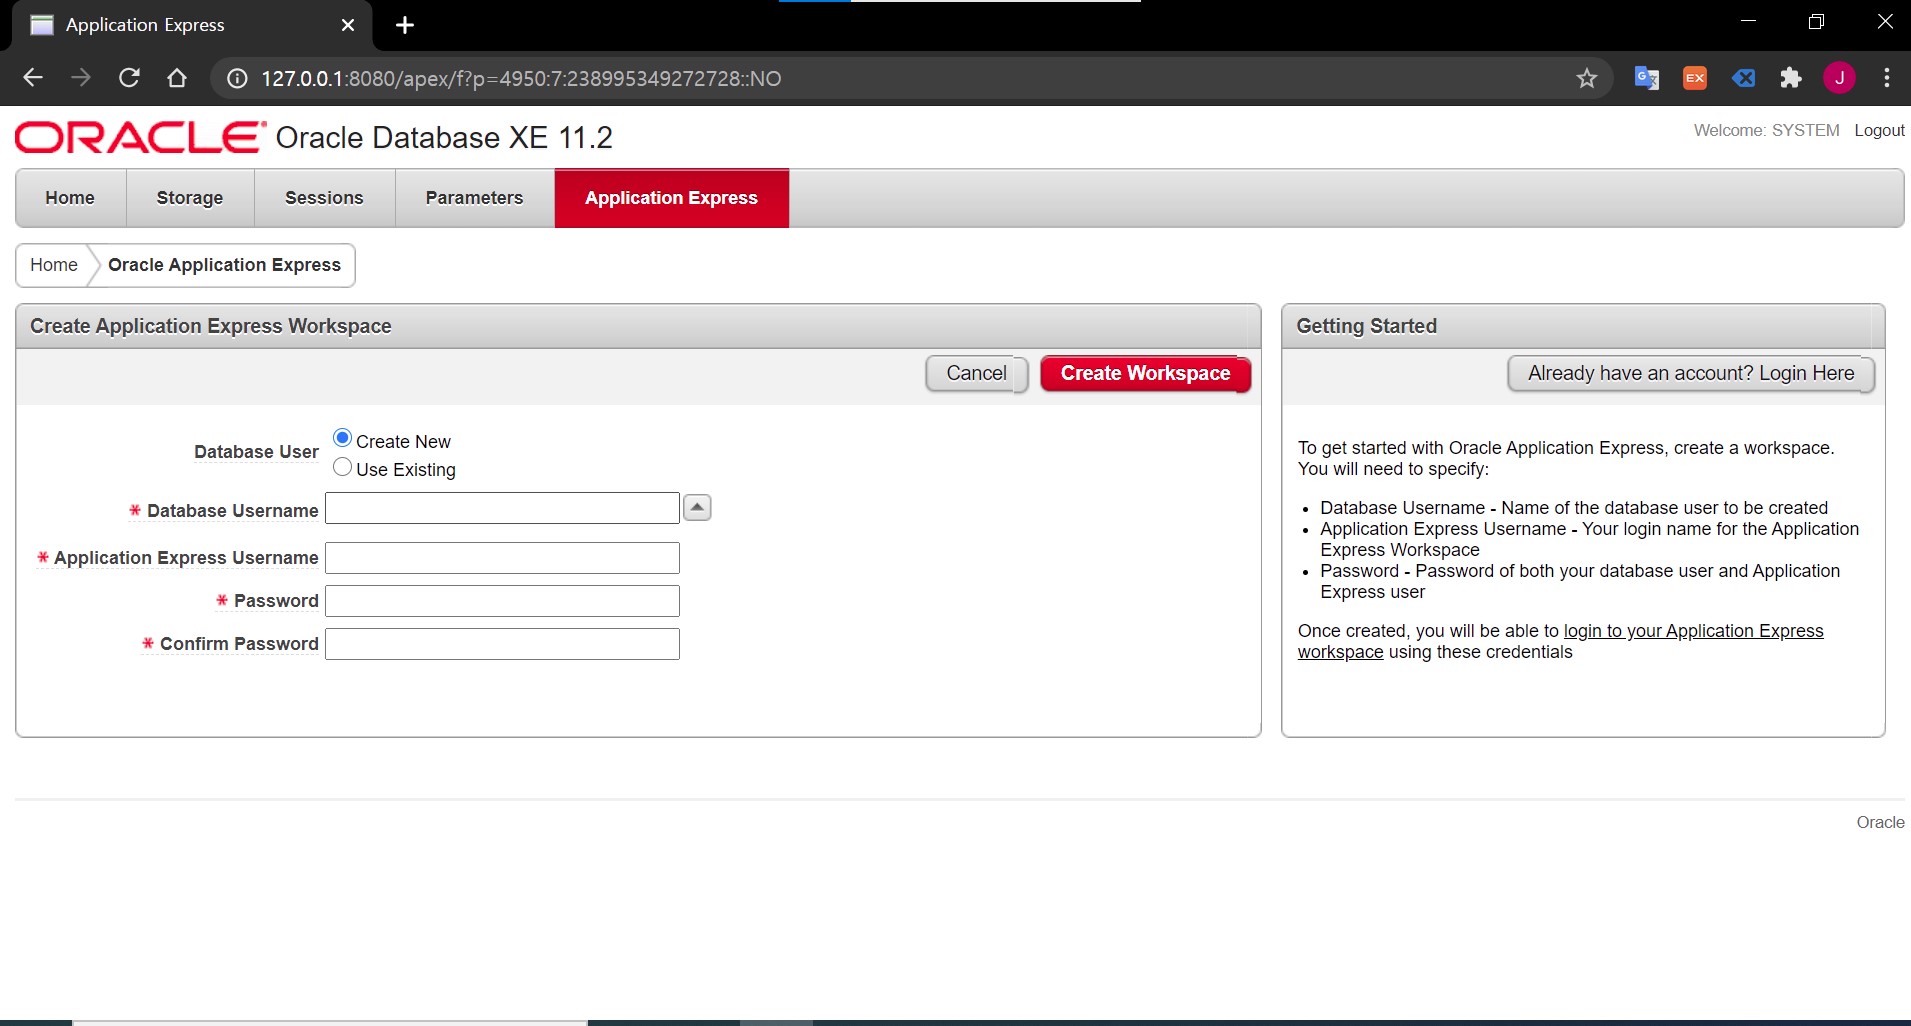View site information icon in address bar
Image resolution: width=1911 pixels, height=1026 pixels.
[x=237, y=78]
